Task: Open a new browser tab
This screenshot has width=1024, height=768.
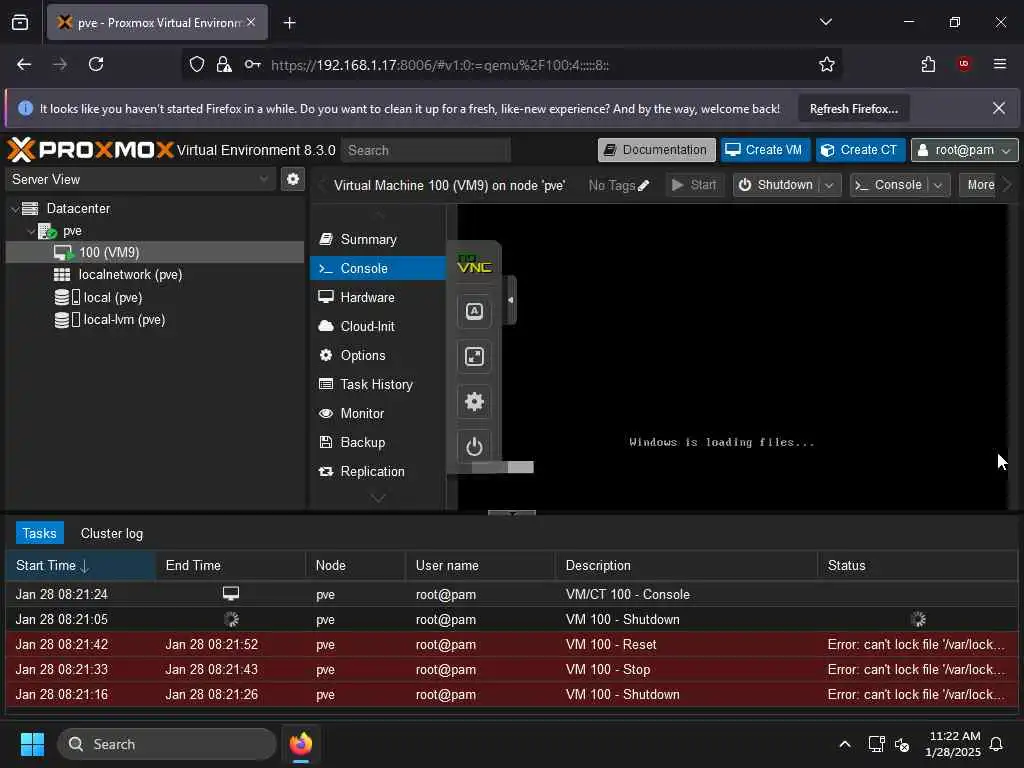Action: click(289, 23)
